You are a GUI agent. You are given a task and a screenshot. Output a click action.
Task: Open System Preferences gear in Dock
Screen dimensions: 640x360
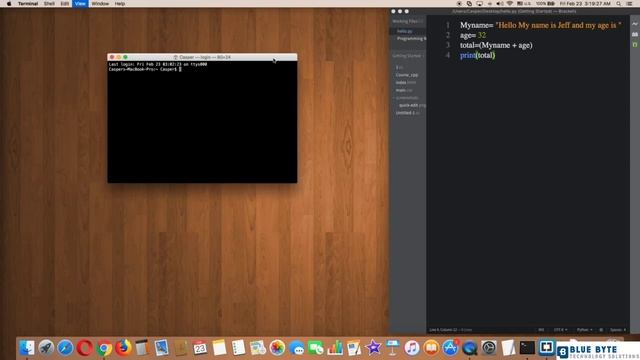[x=489, y=348]
